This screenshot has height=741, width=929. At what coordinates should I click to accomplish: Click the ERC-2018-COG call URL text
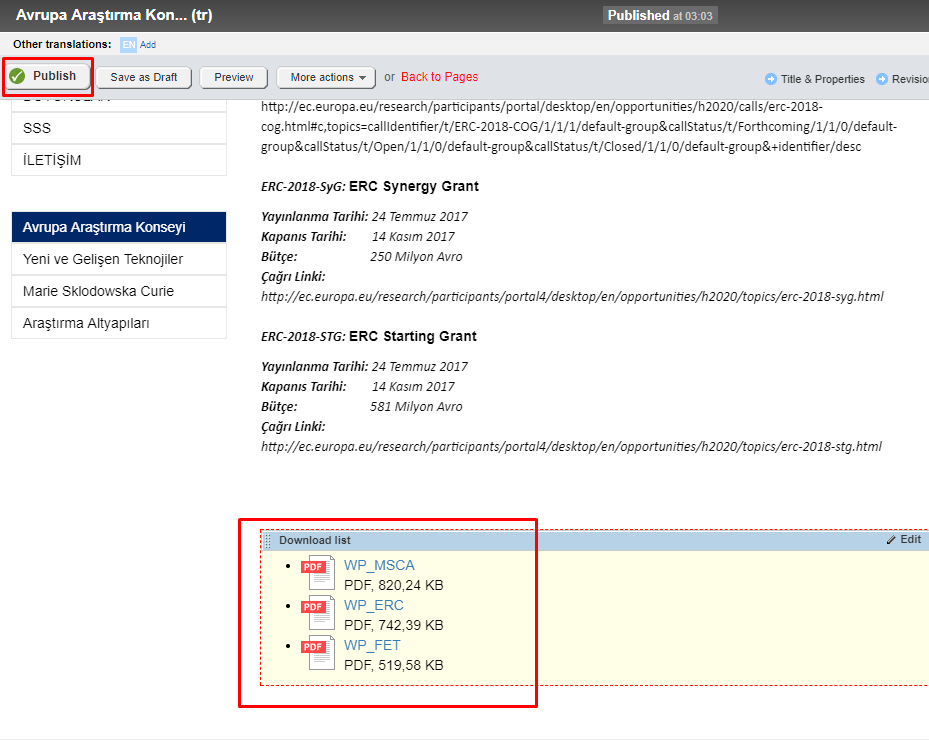pos(579,127)
